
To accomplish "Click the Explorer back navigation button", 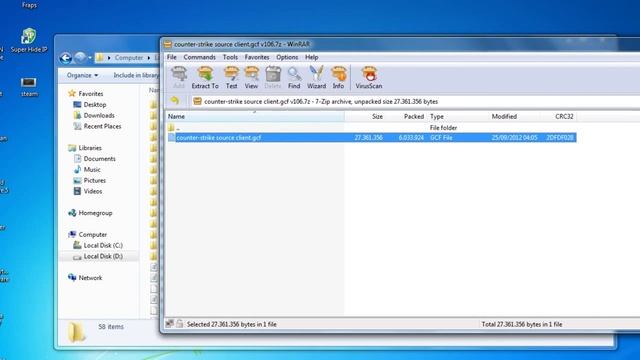I will [65, 58].
